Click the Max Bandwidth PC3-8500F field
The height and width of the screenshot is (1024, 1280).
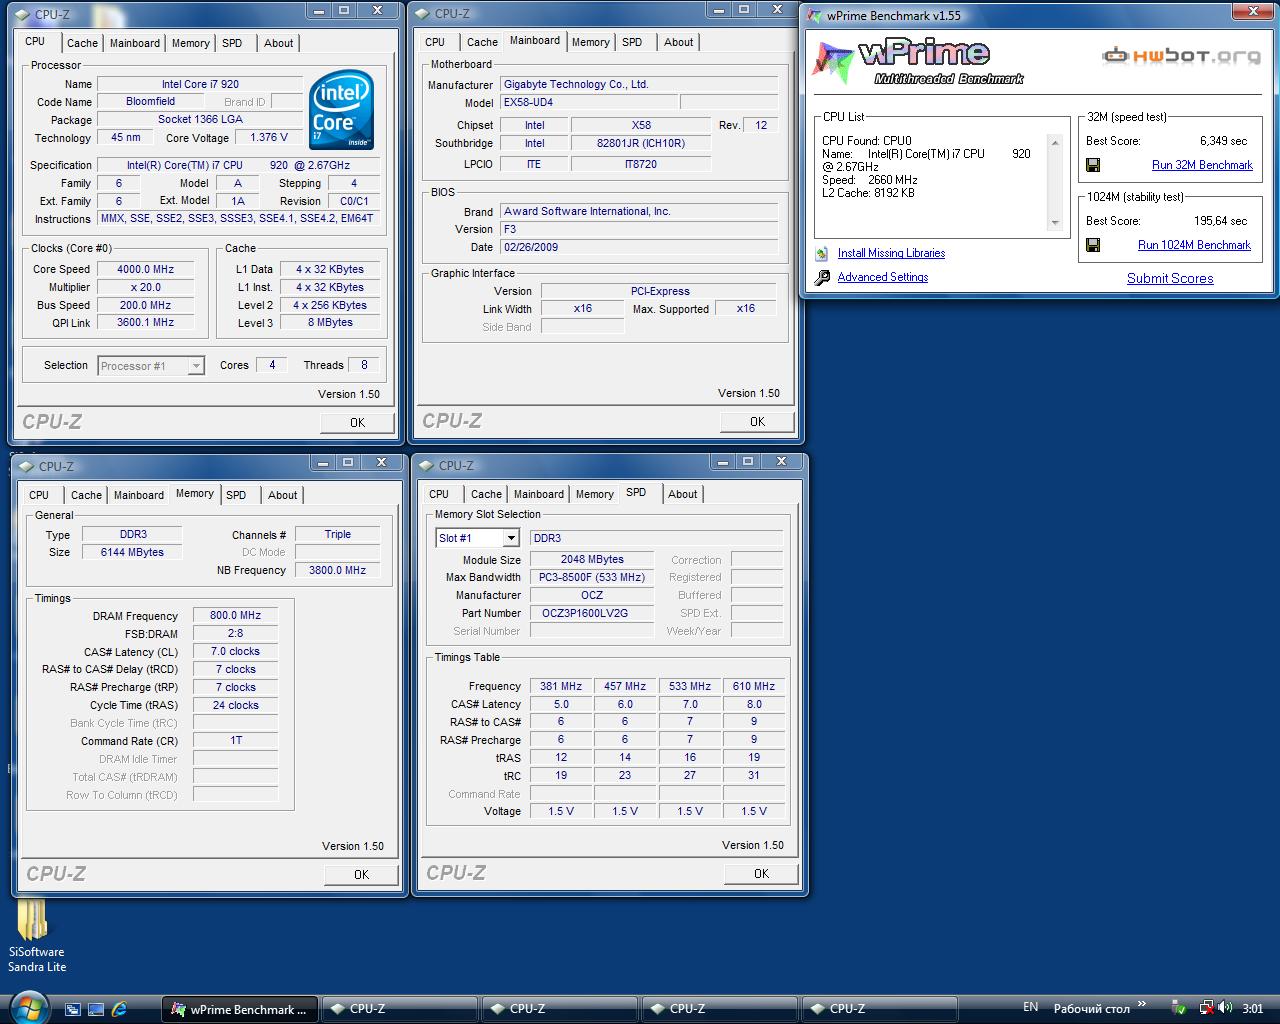[x=591, y=578]
